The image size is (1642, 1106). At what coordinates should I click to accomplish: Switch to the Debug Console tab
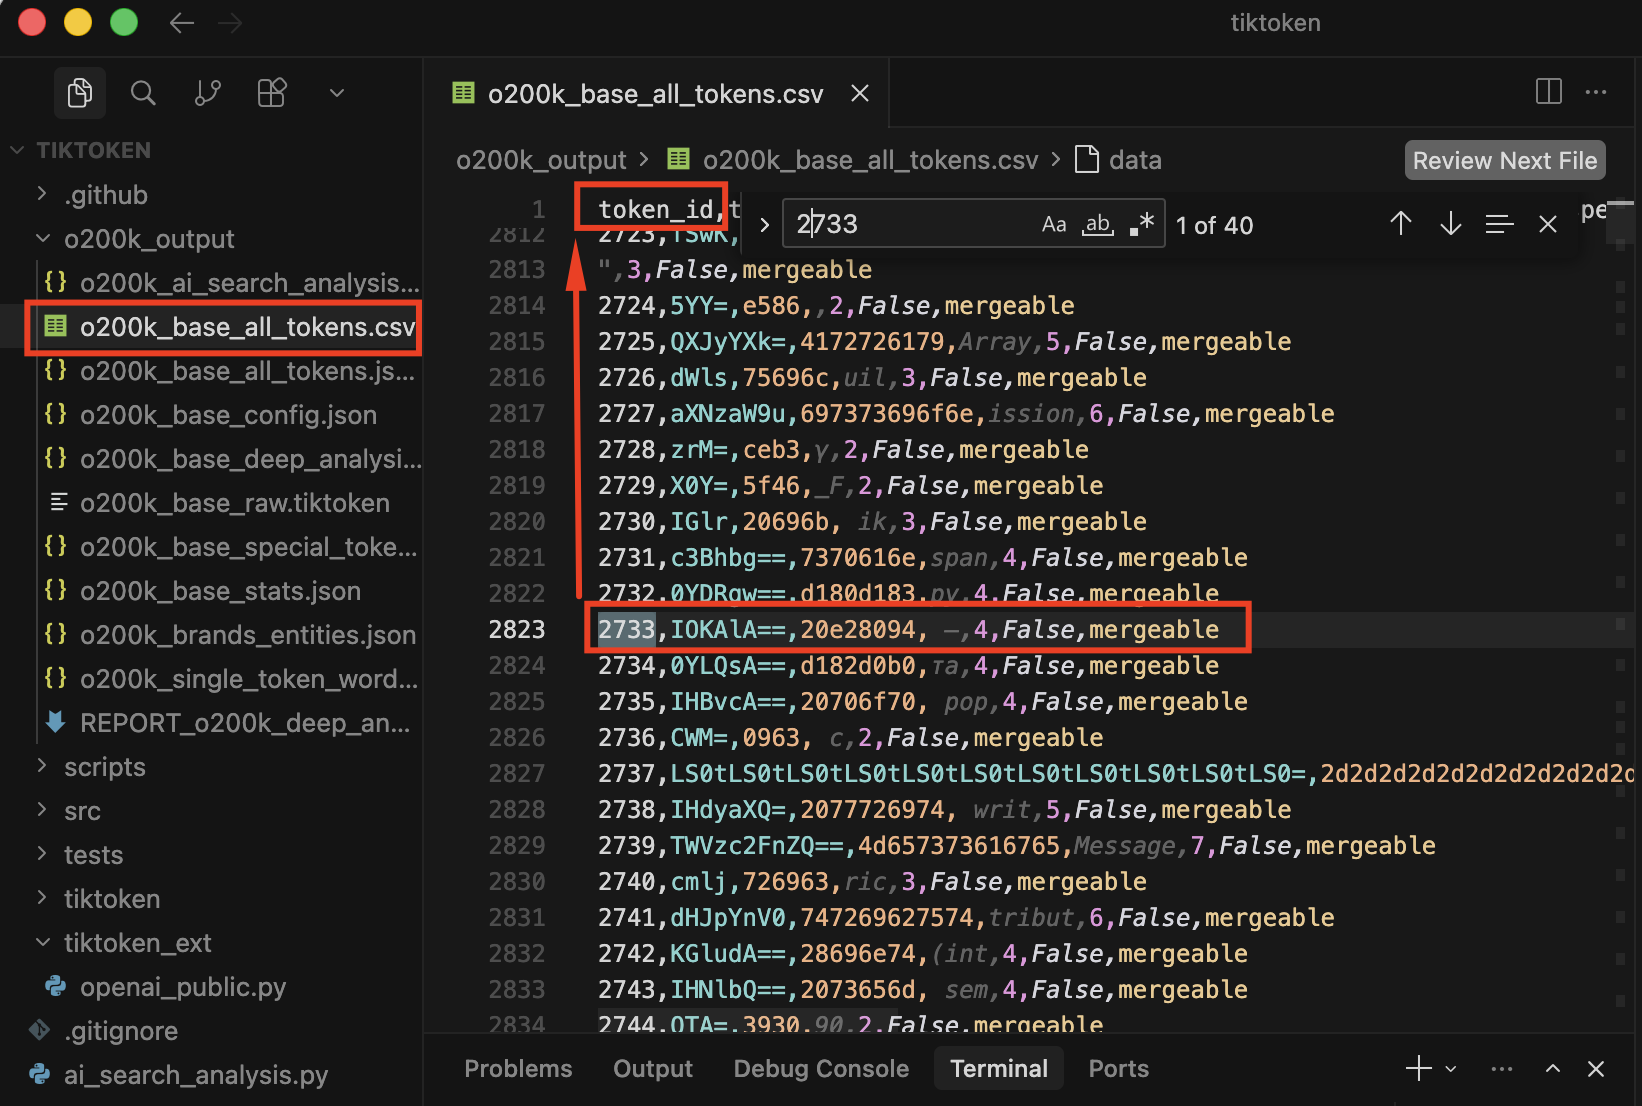[820, 1068]
